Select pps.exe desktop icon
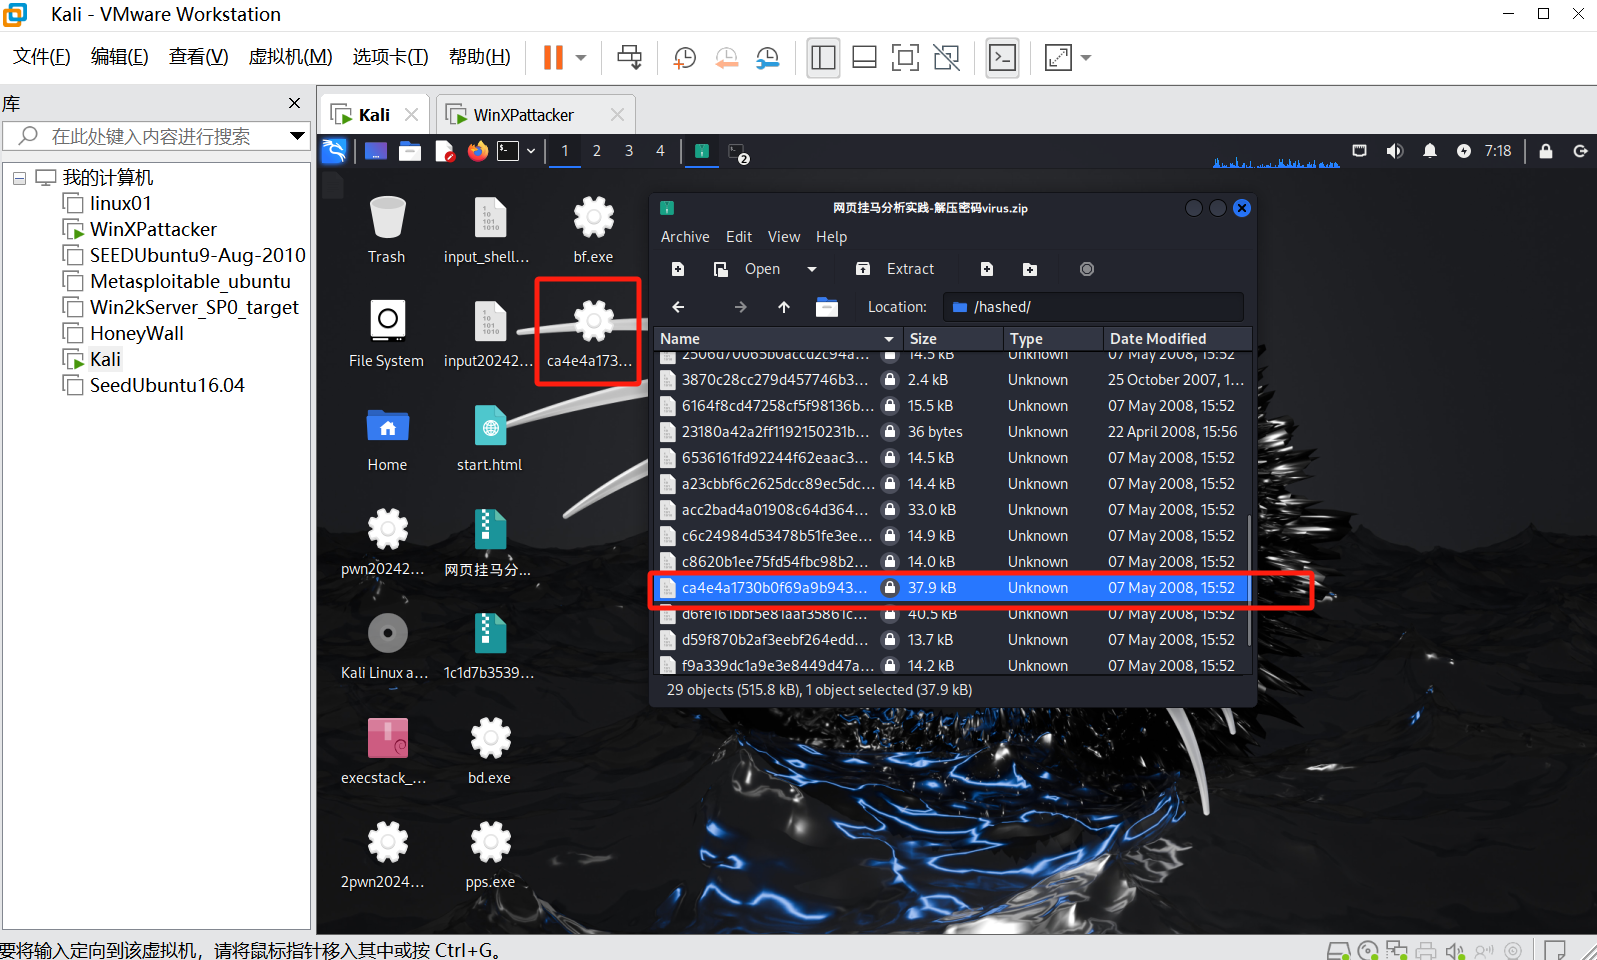1597x960 pixels. point(490,855)
